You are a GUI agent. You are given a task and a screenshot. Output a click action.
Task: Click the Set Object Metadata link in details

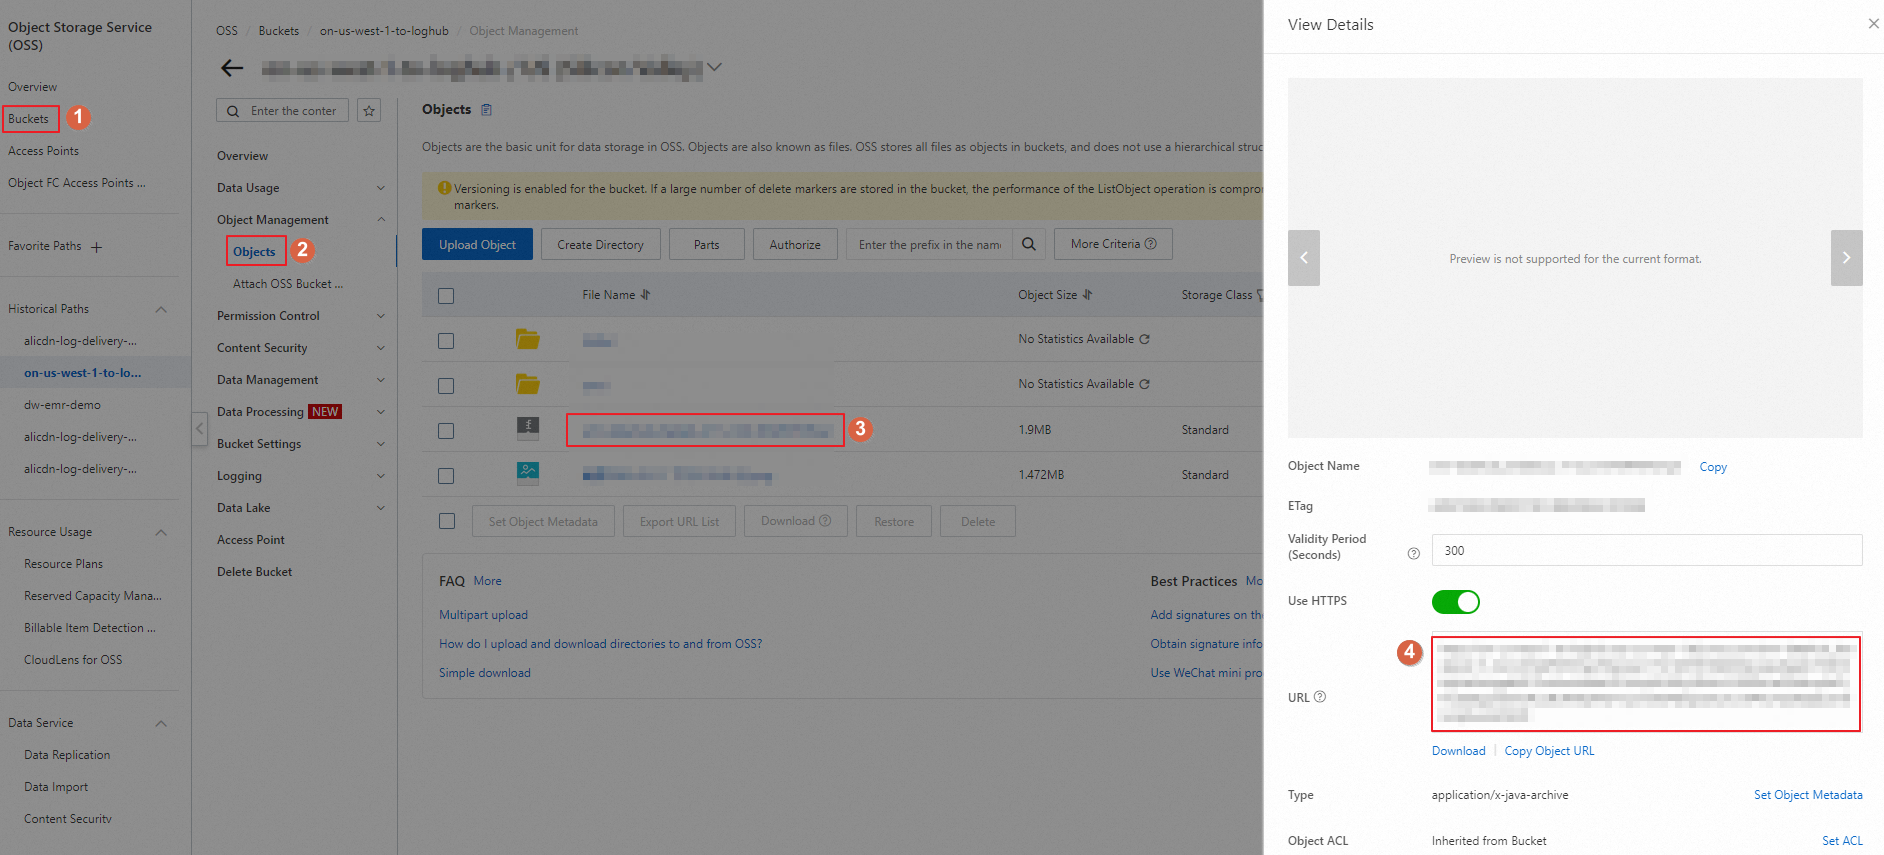pyautogui.click(x=1808, y=795)
